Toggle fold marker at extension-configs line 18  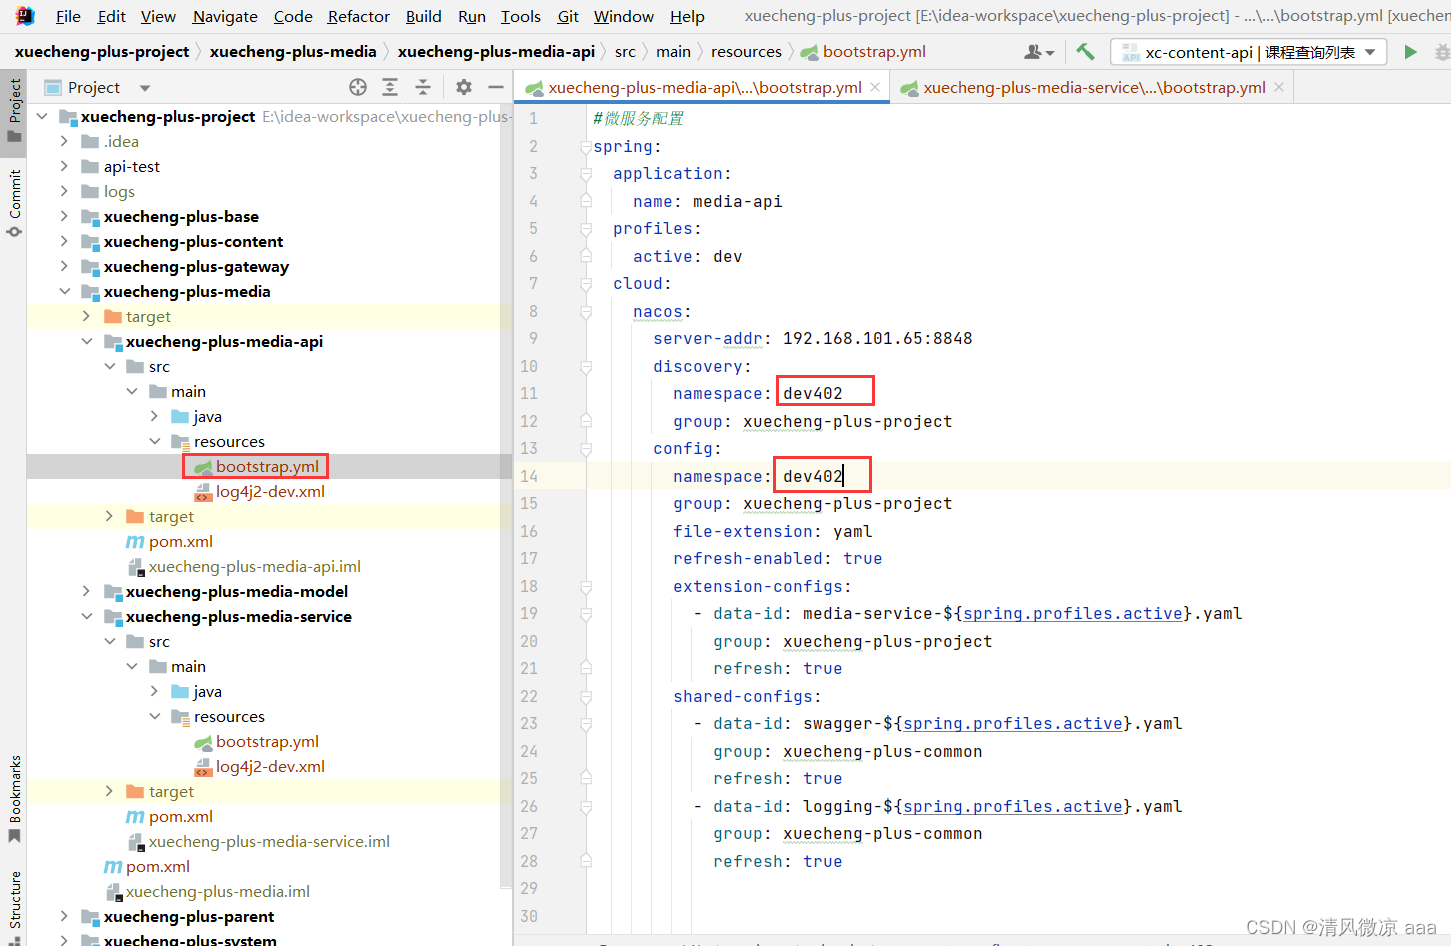pos(586,587)
